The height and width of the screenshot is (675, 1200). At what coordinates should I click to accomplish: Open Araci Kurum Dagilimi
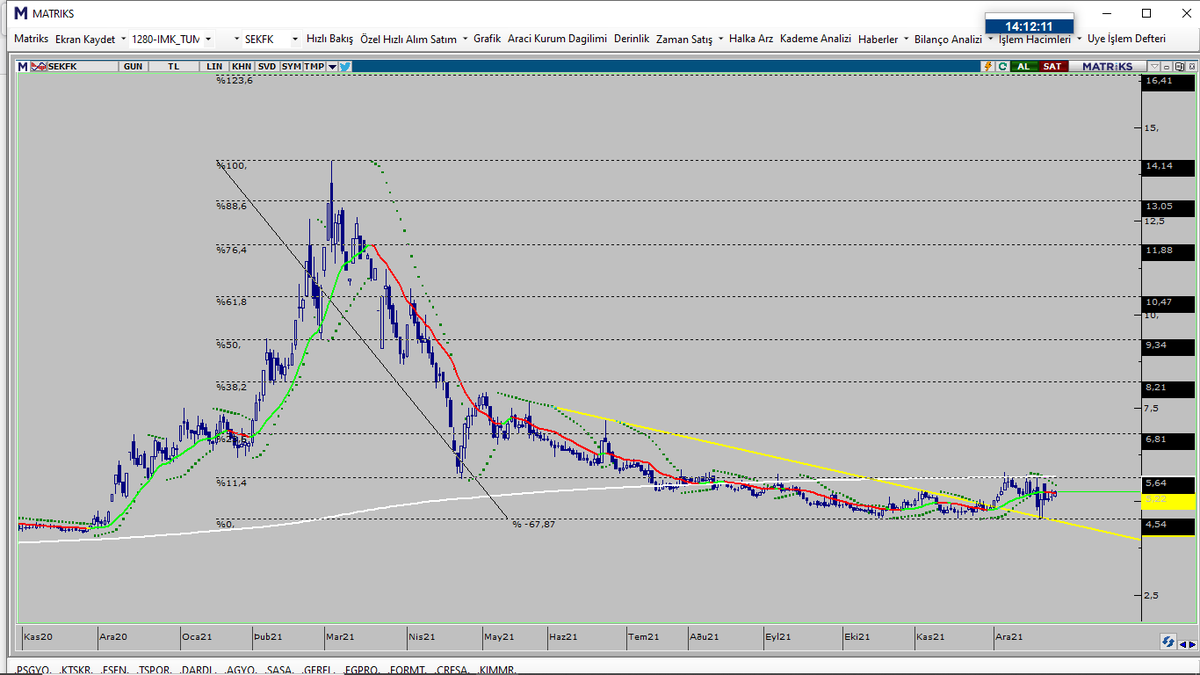[x=557, y=39]
